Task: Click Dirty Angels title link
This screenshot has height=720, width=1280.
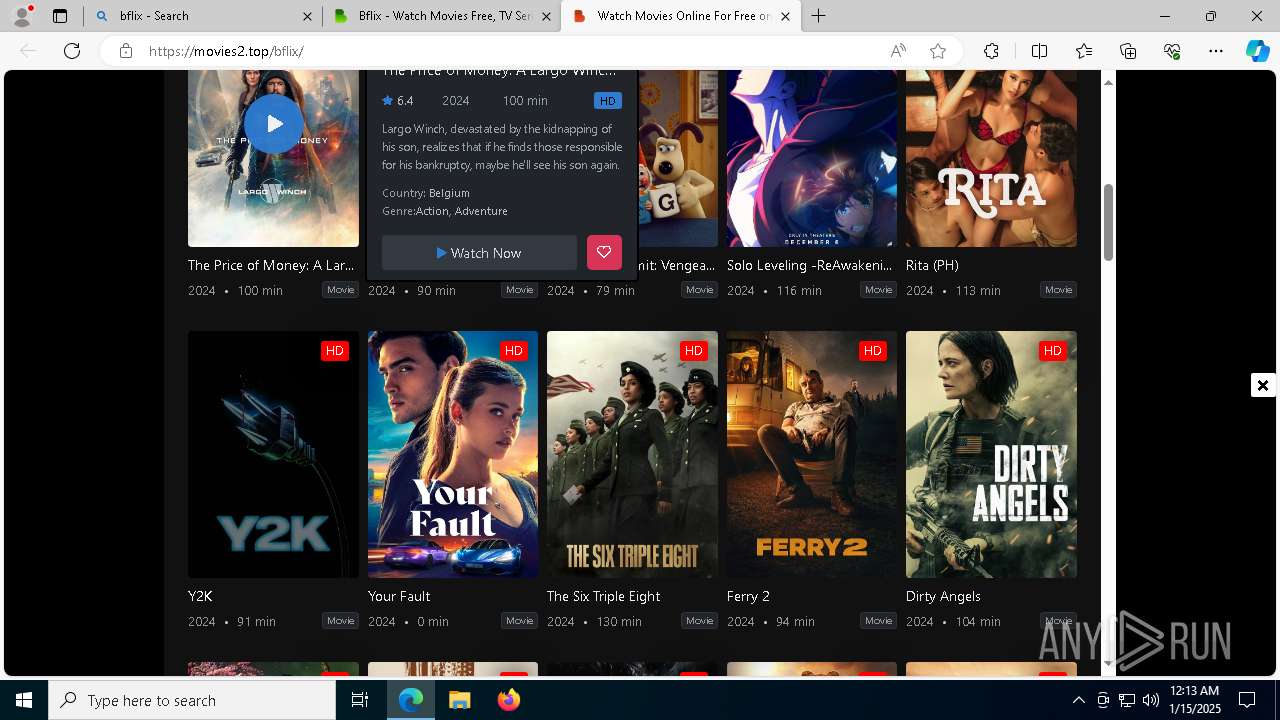Action: pos(943,596)
